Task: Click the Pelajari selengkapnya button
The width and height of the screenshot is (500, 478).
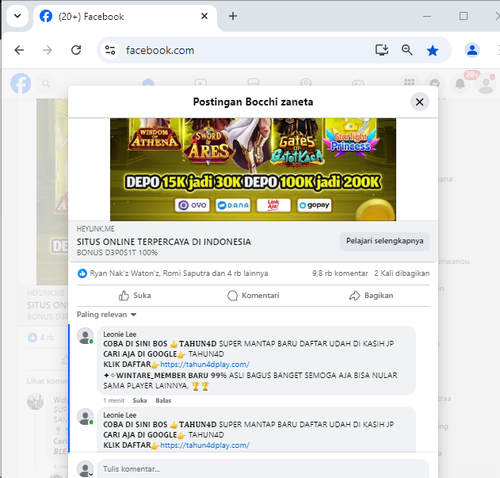Action: point(385,241)
